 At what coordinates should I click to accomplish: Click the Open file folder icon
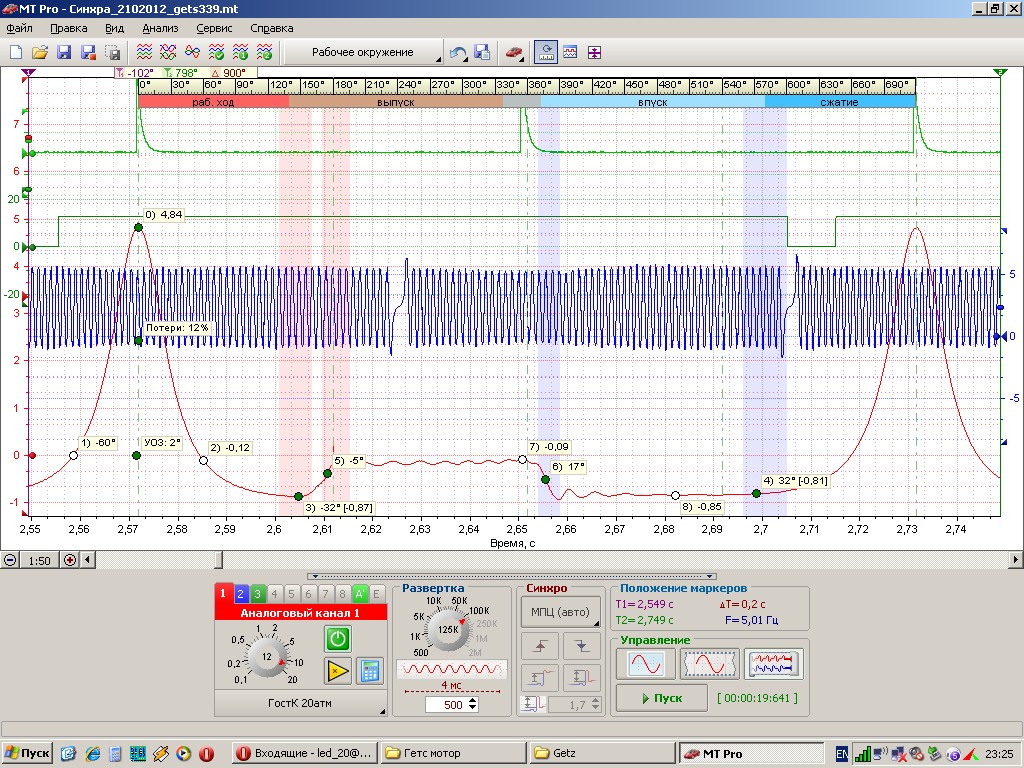(40, 52)
